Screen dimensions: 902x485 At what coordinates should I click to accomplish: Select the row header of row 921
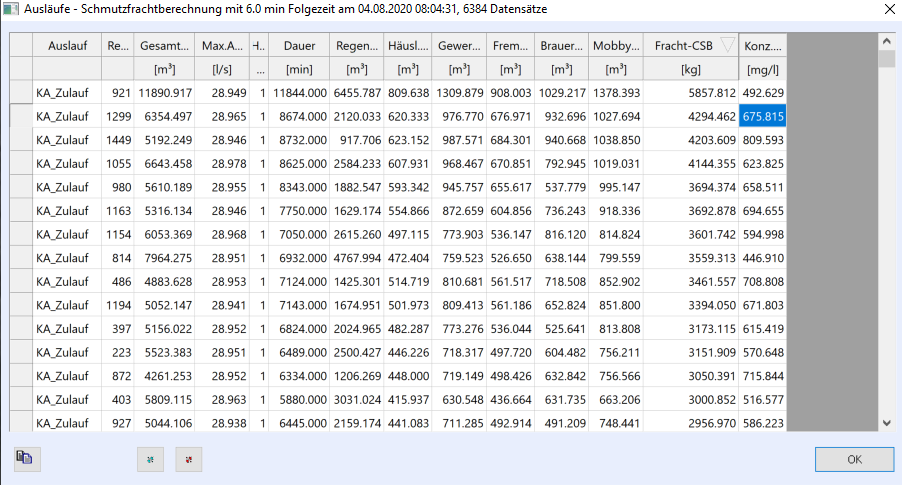point(21,93)
